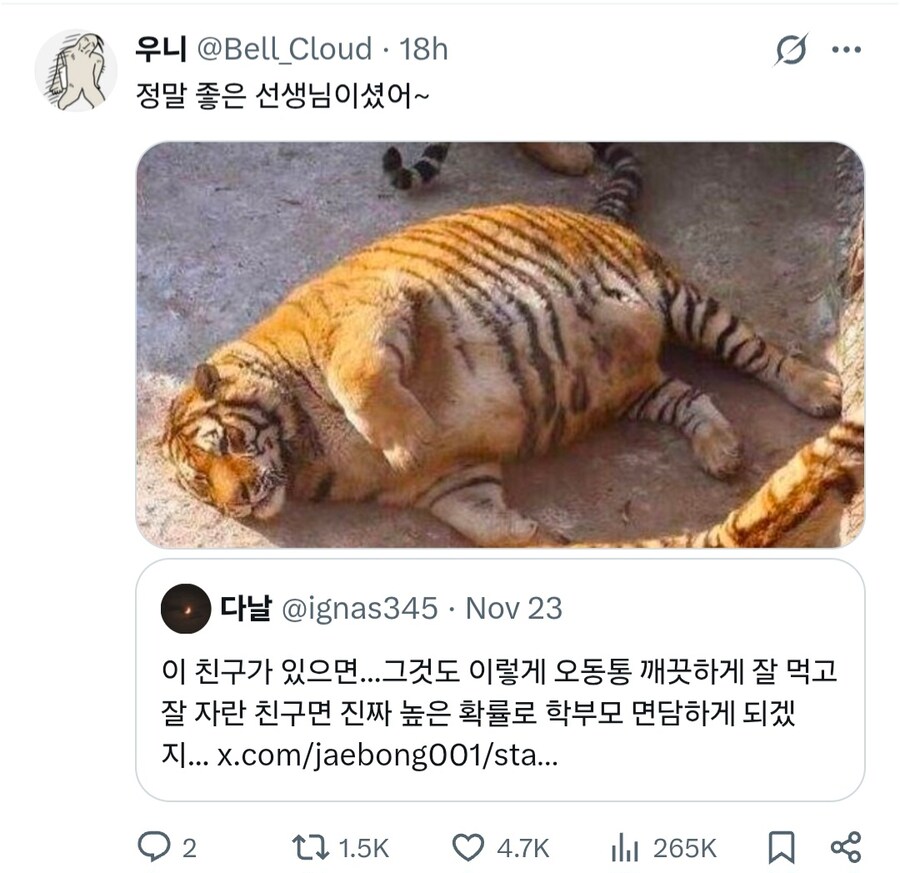Click the 18h timestamp
This screenshot has height=873, width=900.
[423, 48]
